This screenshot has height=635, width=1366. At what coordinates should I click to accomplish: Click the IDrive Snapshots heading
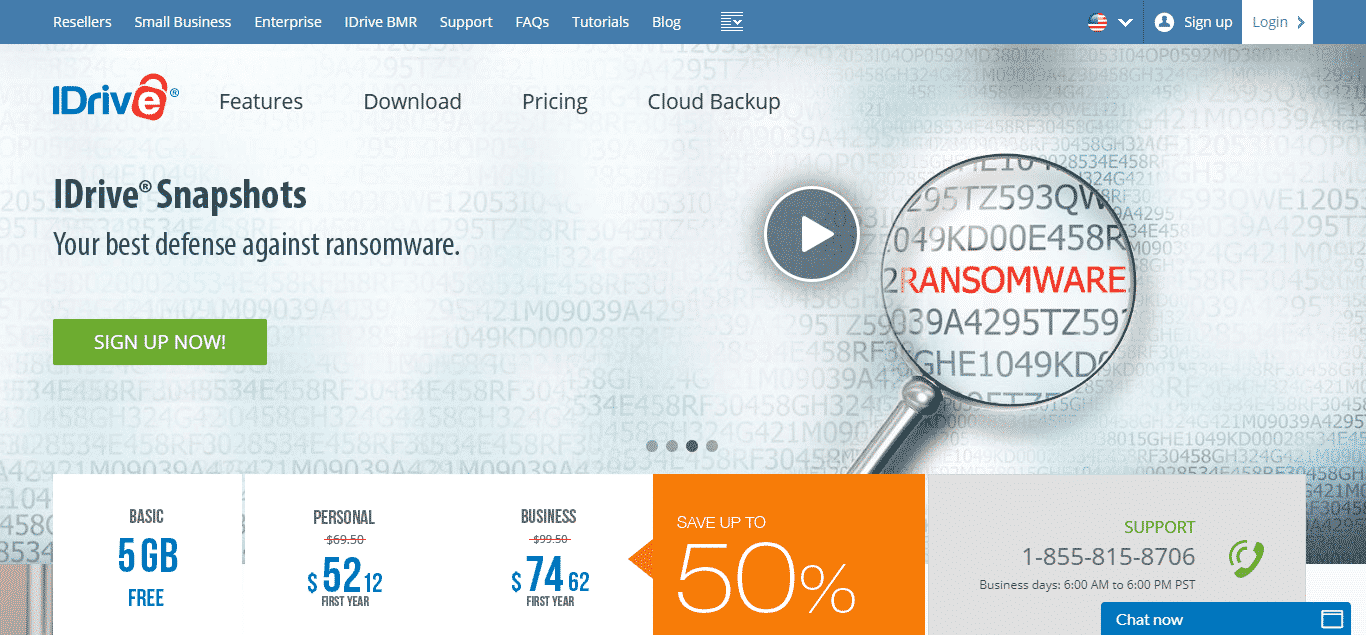pos(180,197)
